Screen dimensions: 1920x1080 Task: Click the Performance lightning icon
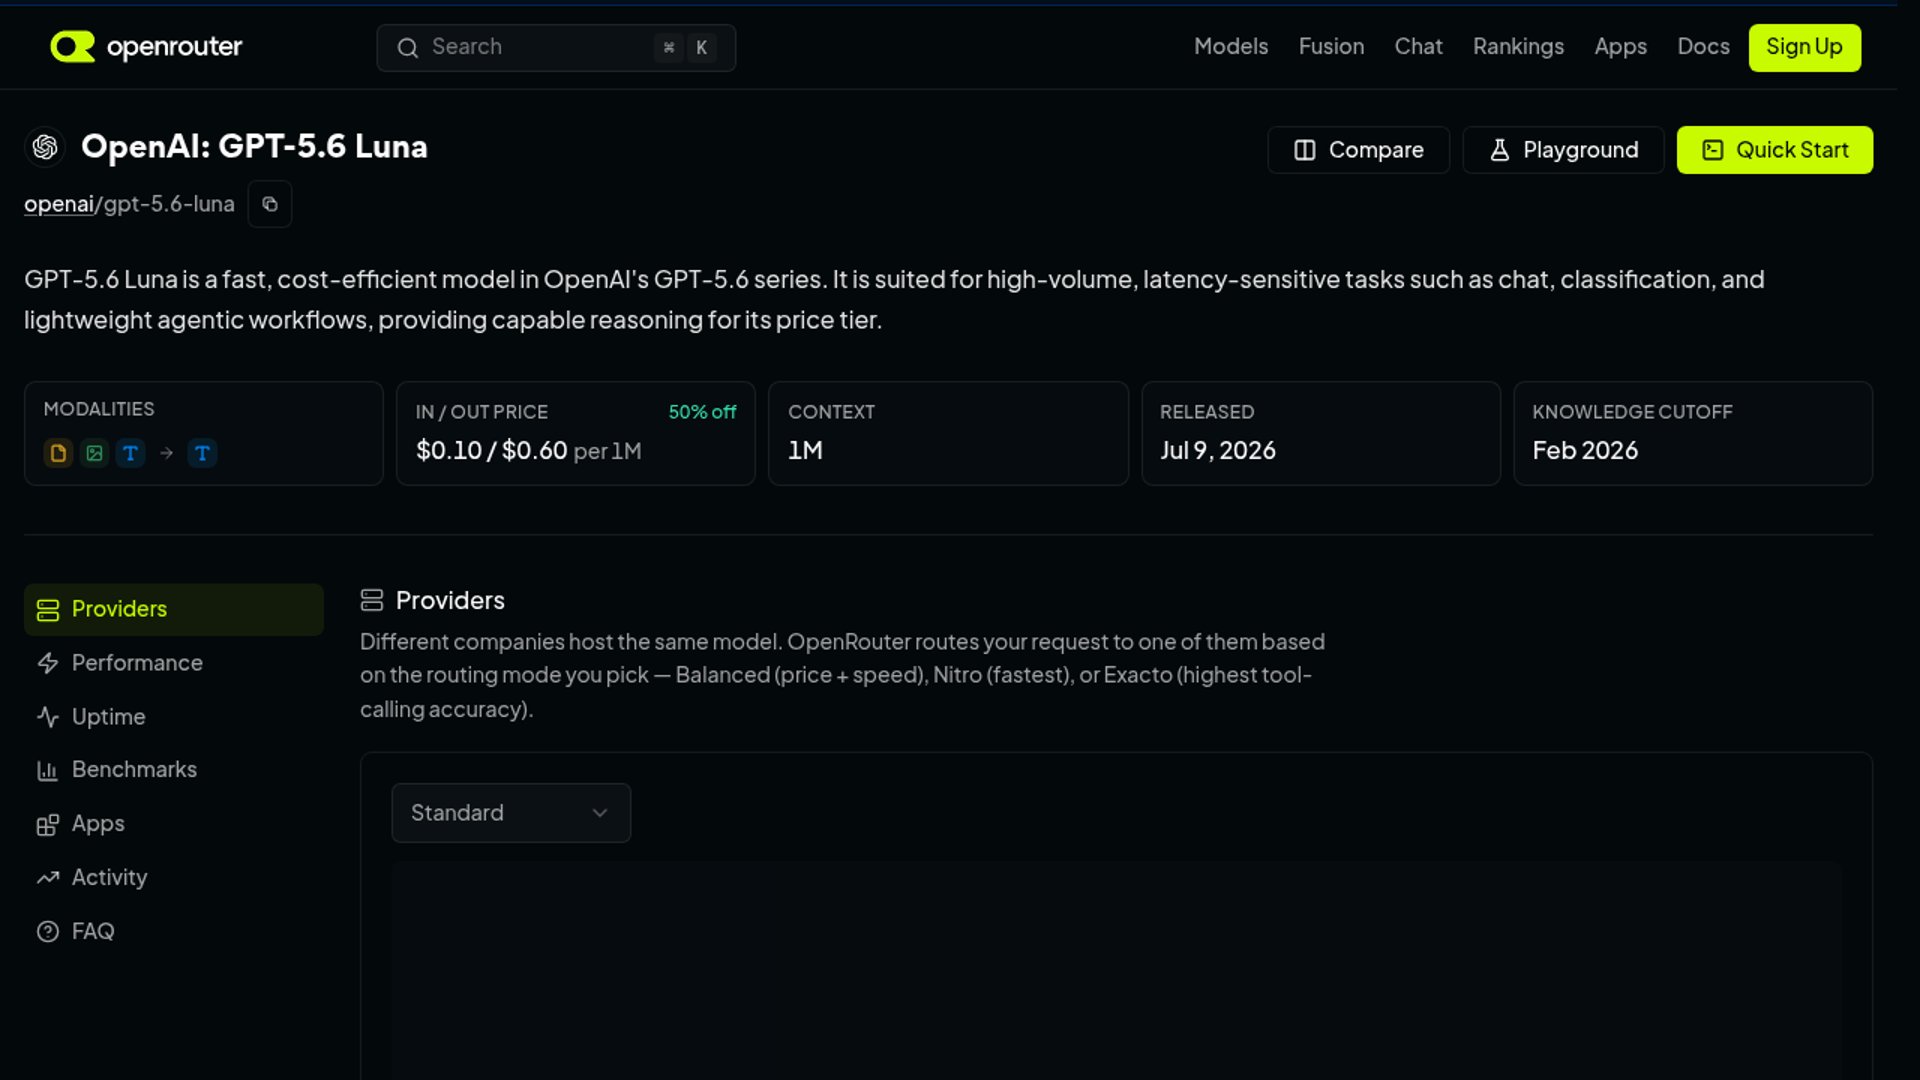[48, 663]
